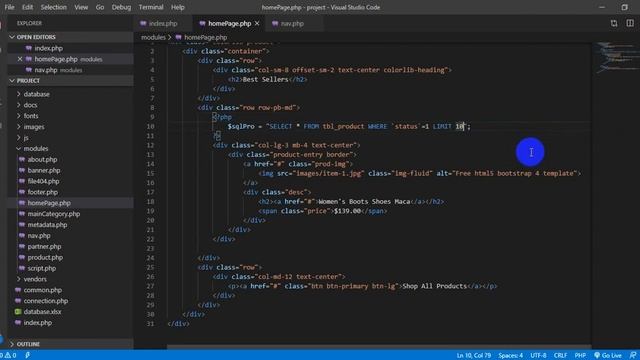This screenshot has height=360, width=640.
Task: Open the Edit menu
Action: point(27,7)
